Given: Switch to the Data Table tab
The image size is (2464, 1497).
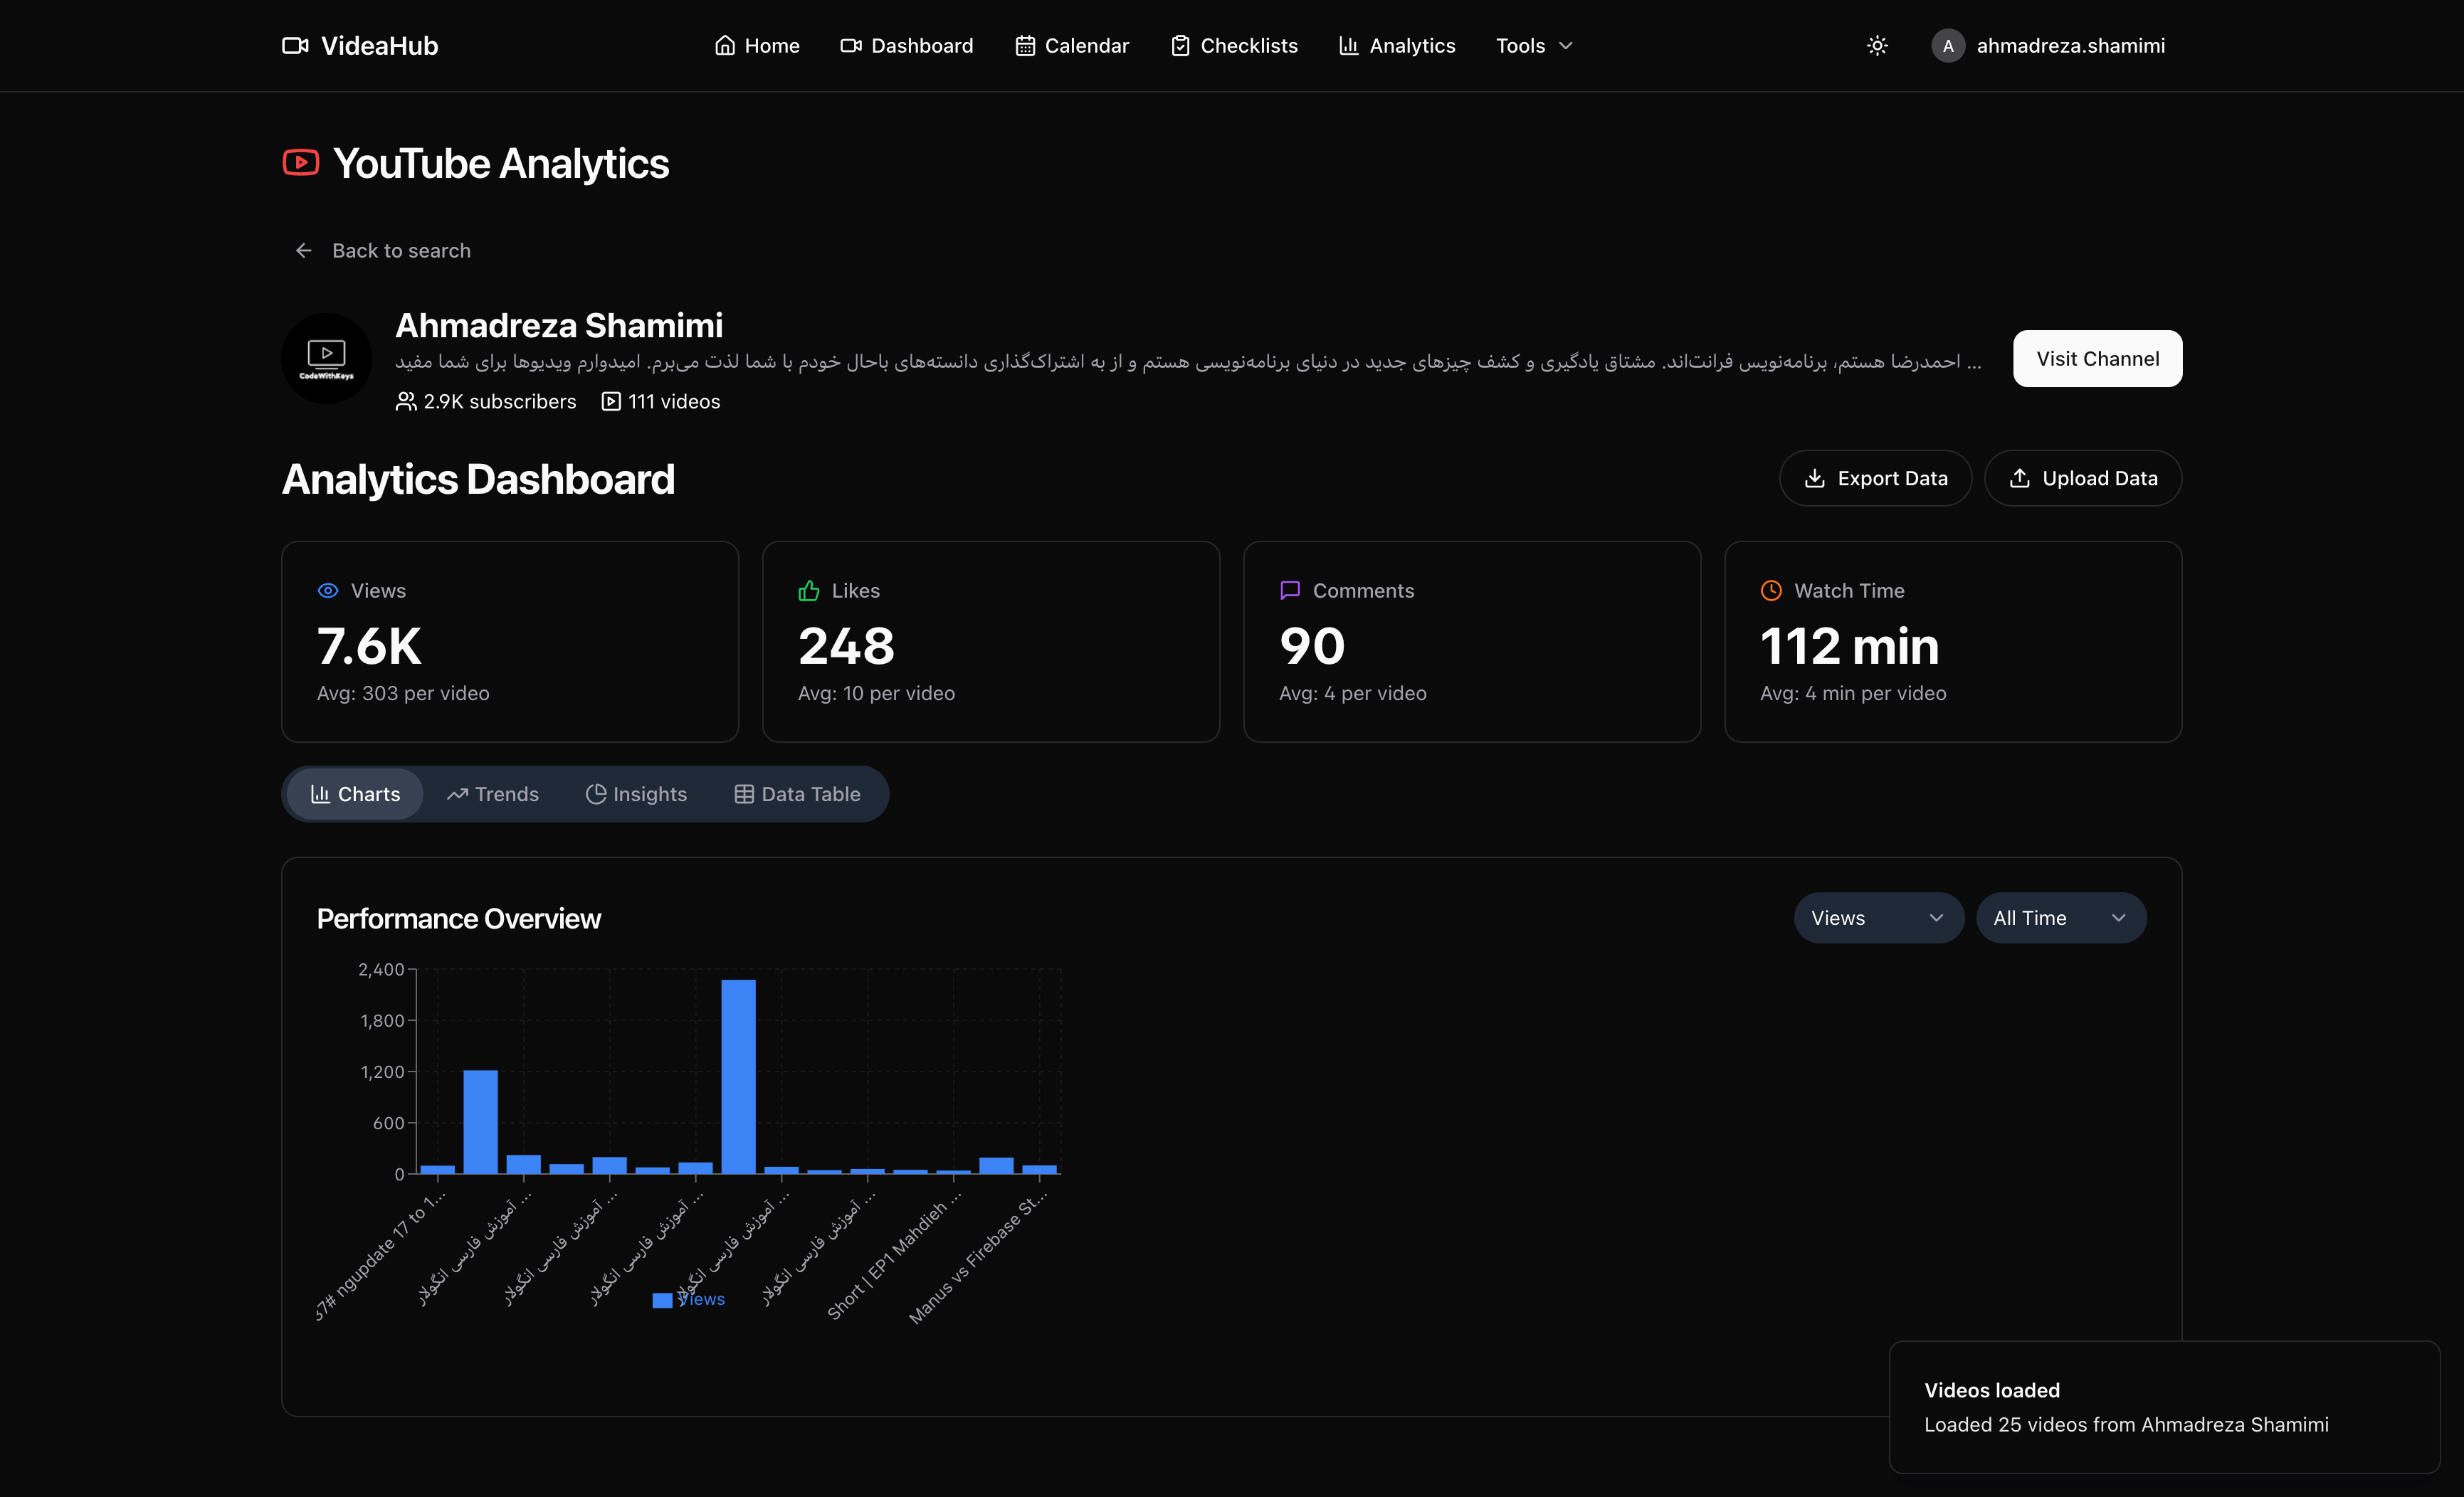Looking at the screenshot, I should pyautogui.click(x=798, y=794).
